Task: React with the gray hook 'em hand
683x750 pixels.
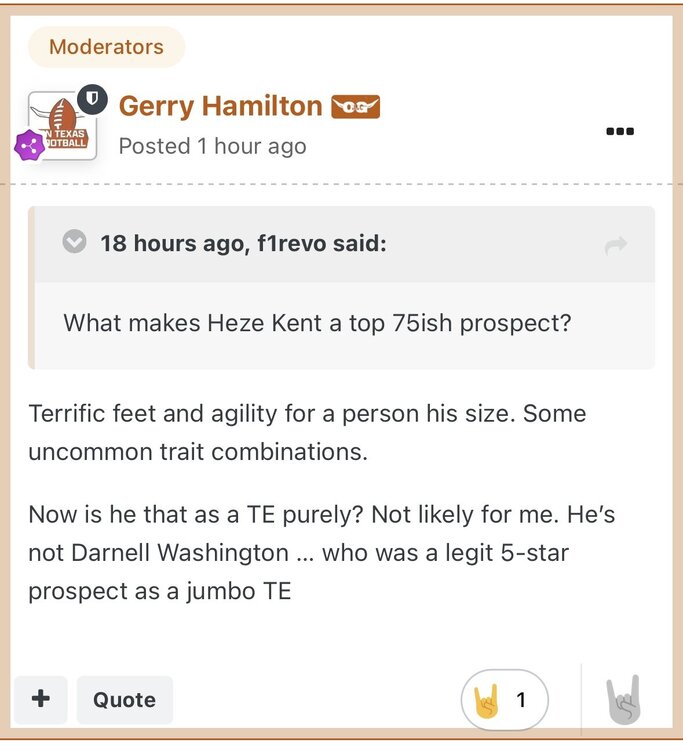Action: pos(623,699)
